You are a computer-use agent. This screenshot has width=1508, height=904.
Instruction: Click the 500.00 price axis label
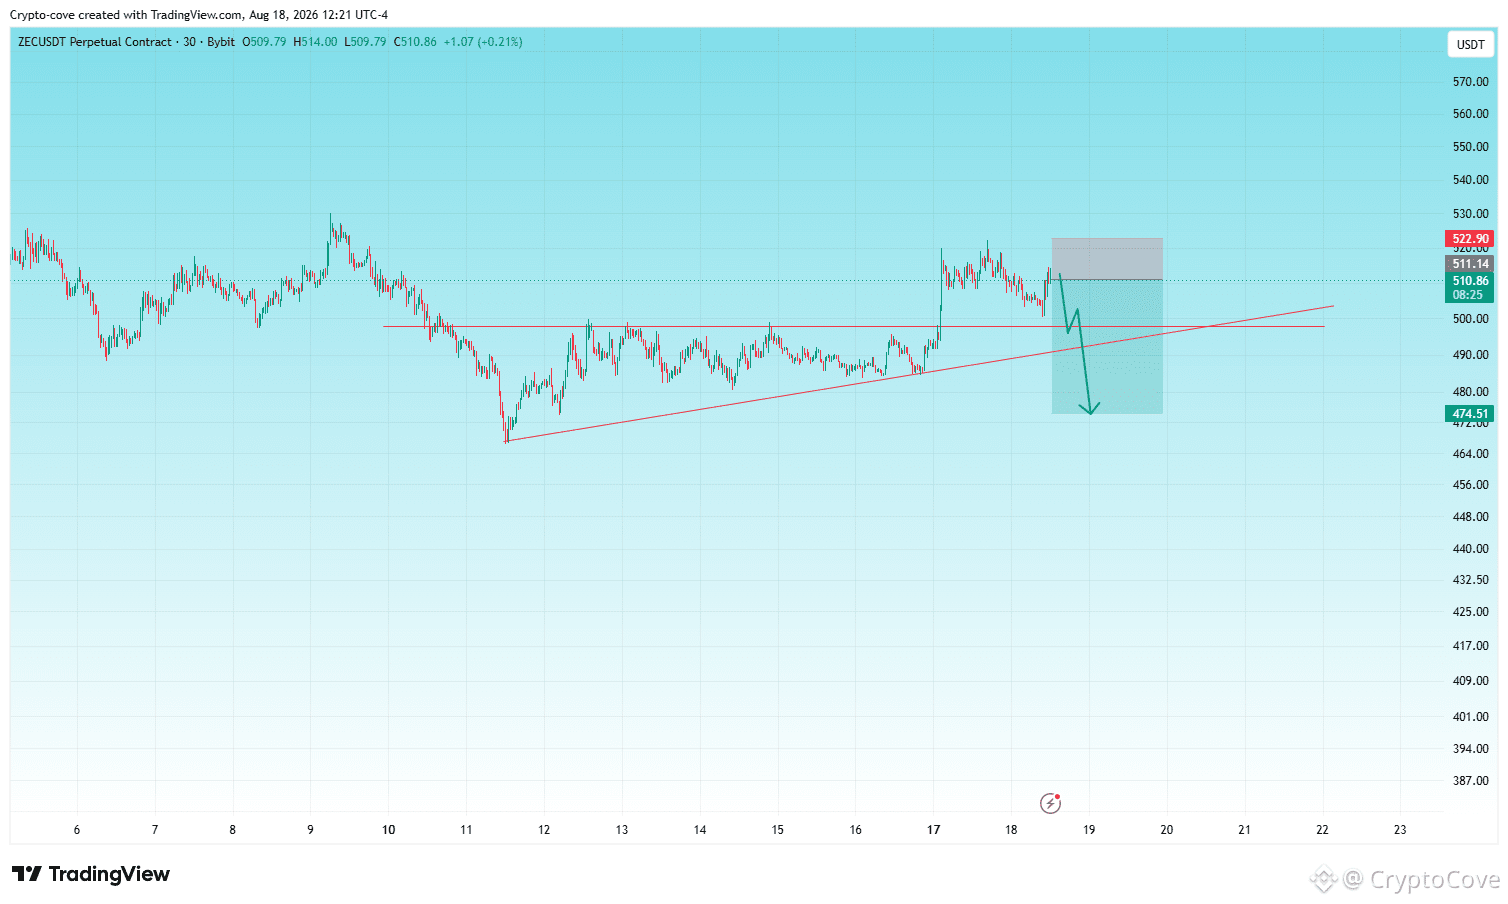coord(1470,319)
